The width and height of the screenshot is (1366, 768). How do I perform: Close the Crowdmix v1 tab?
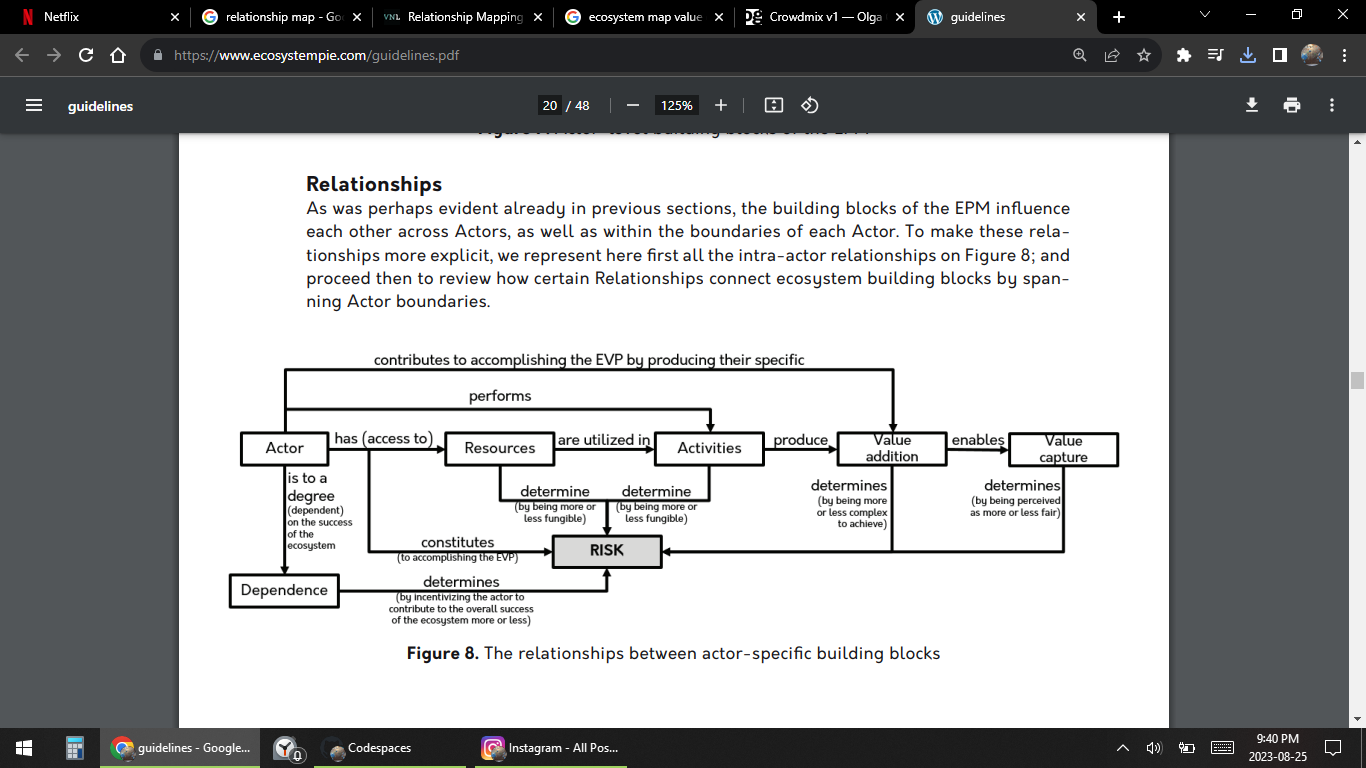point(899,17)
